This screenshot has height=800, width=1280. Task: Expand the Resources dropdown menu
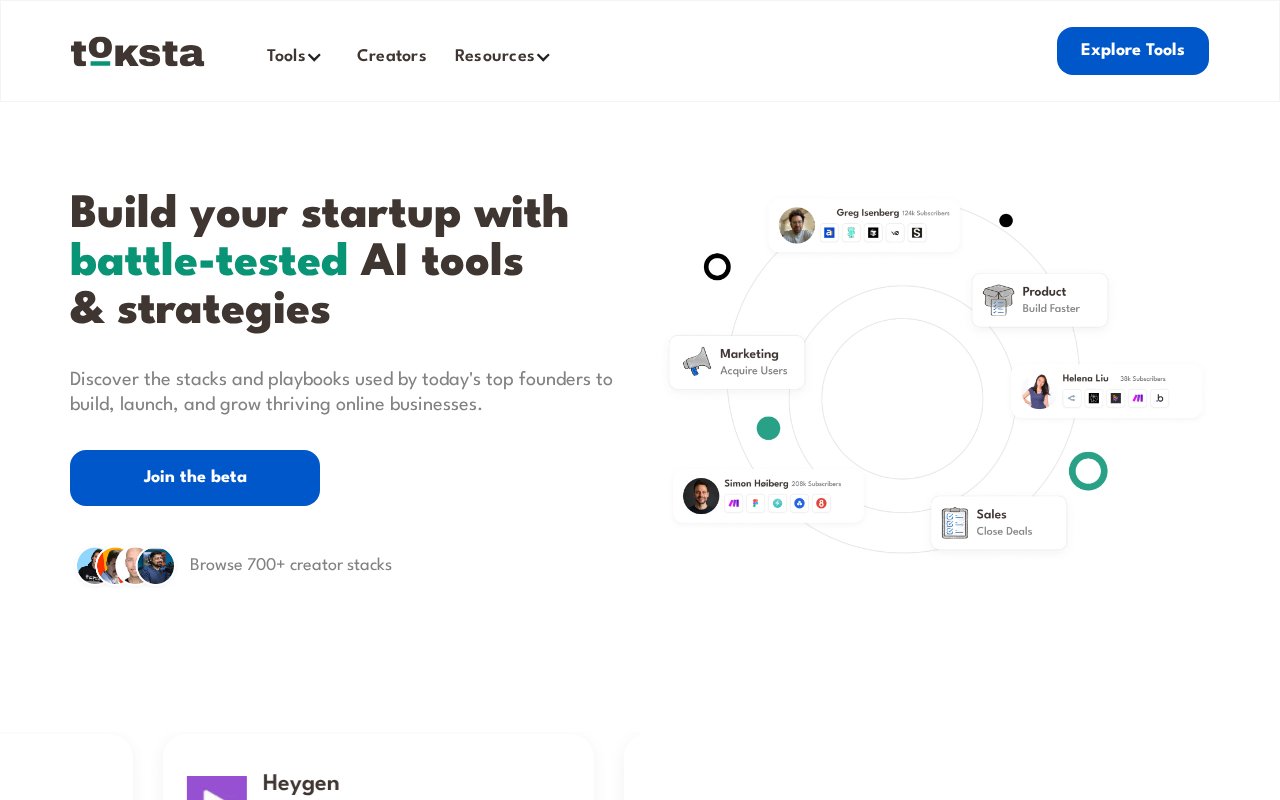tap(502, 56)
